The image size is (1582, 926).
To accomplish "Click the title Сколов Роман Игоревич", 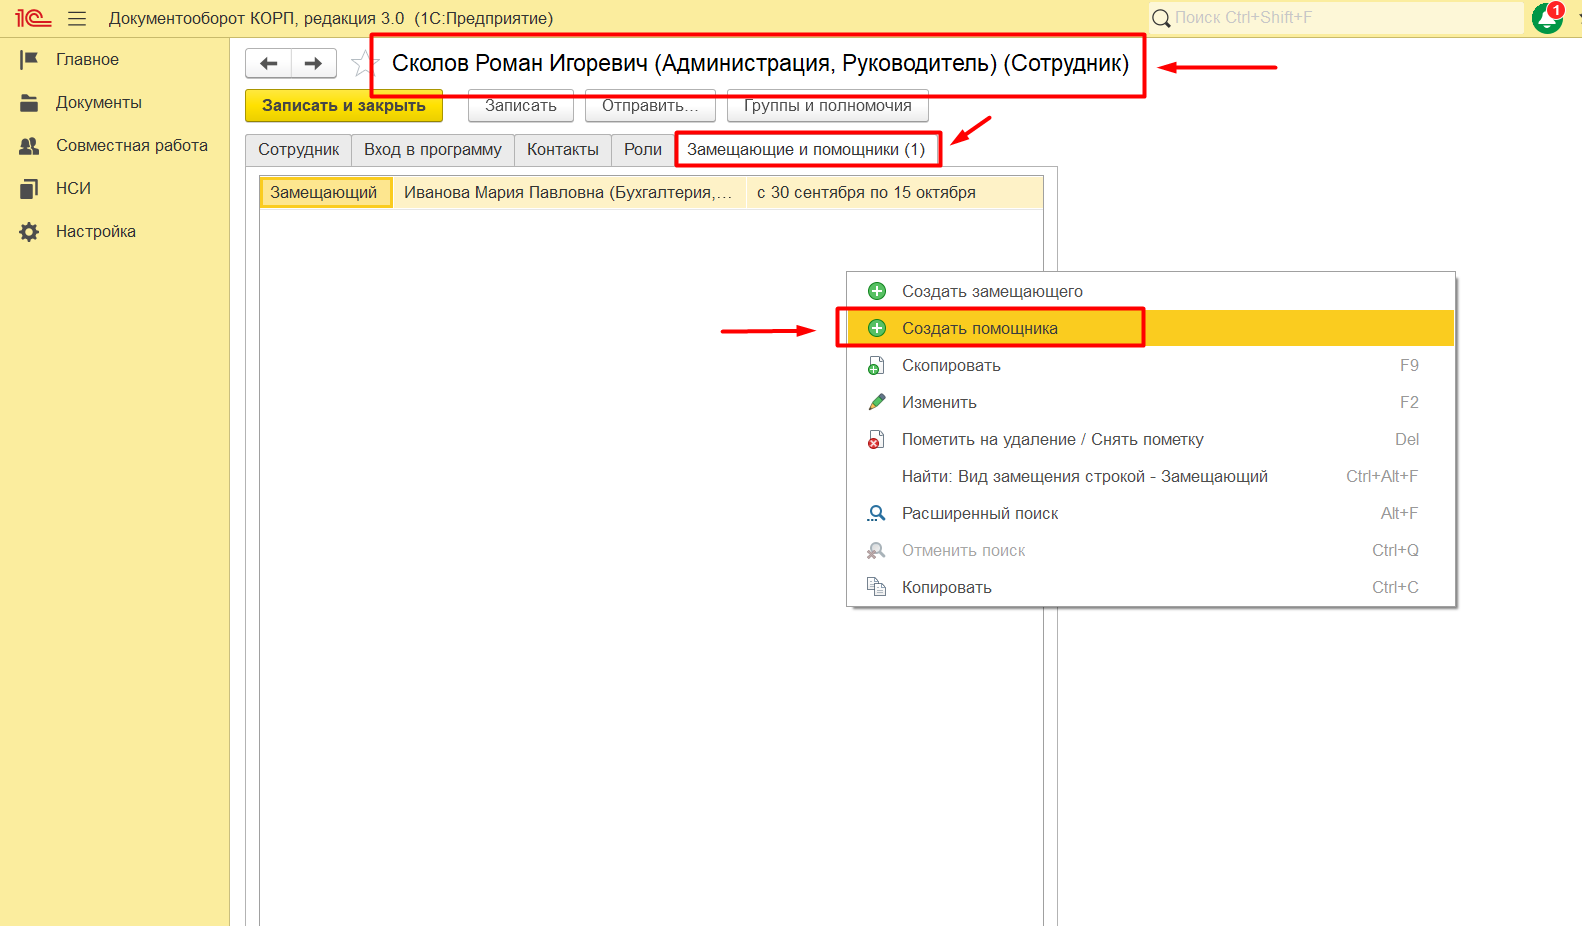I will (x=760, y=64).
